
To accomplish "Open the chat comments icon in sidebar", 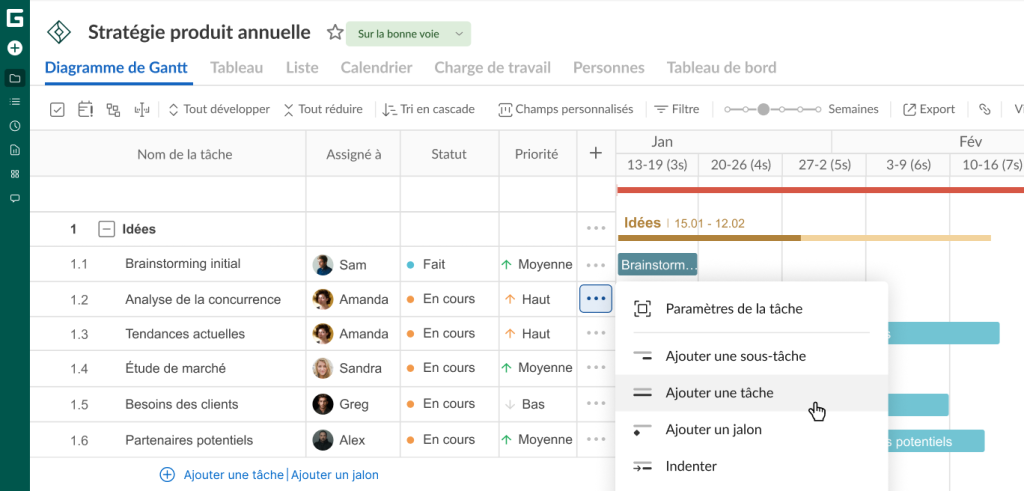I will click(x=14, y=198).
